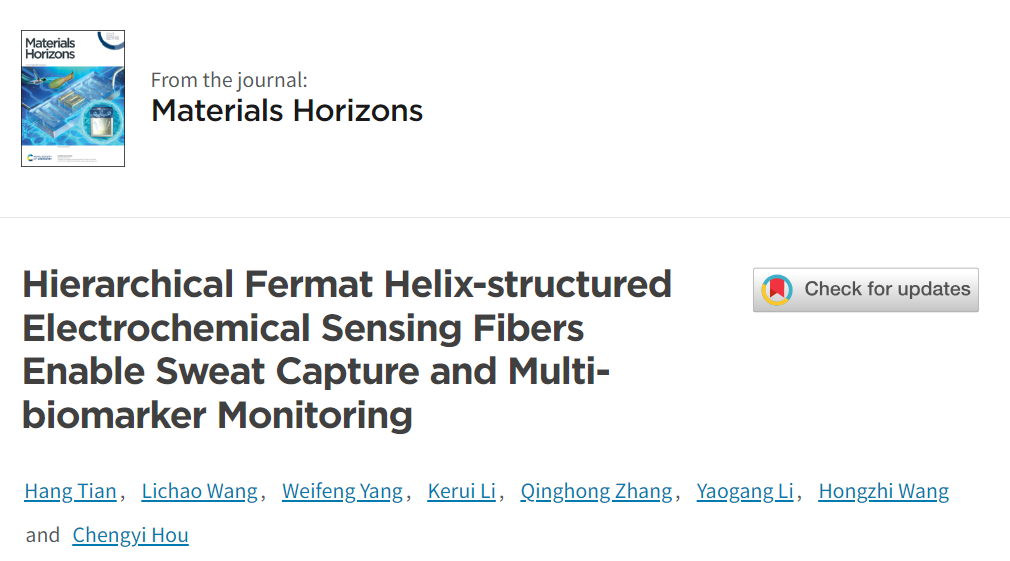Select the Yaogang Li author link
This screenshot has height=561, width=1010.
coord(745,491)
